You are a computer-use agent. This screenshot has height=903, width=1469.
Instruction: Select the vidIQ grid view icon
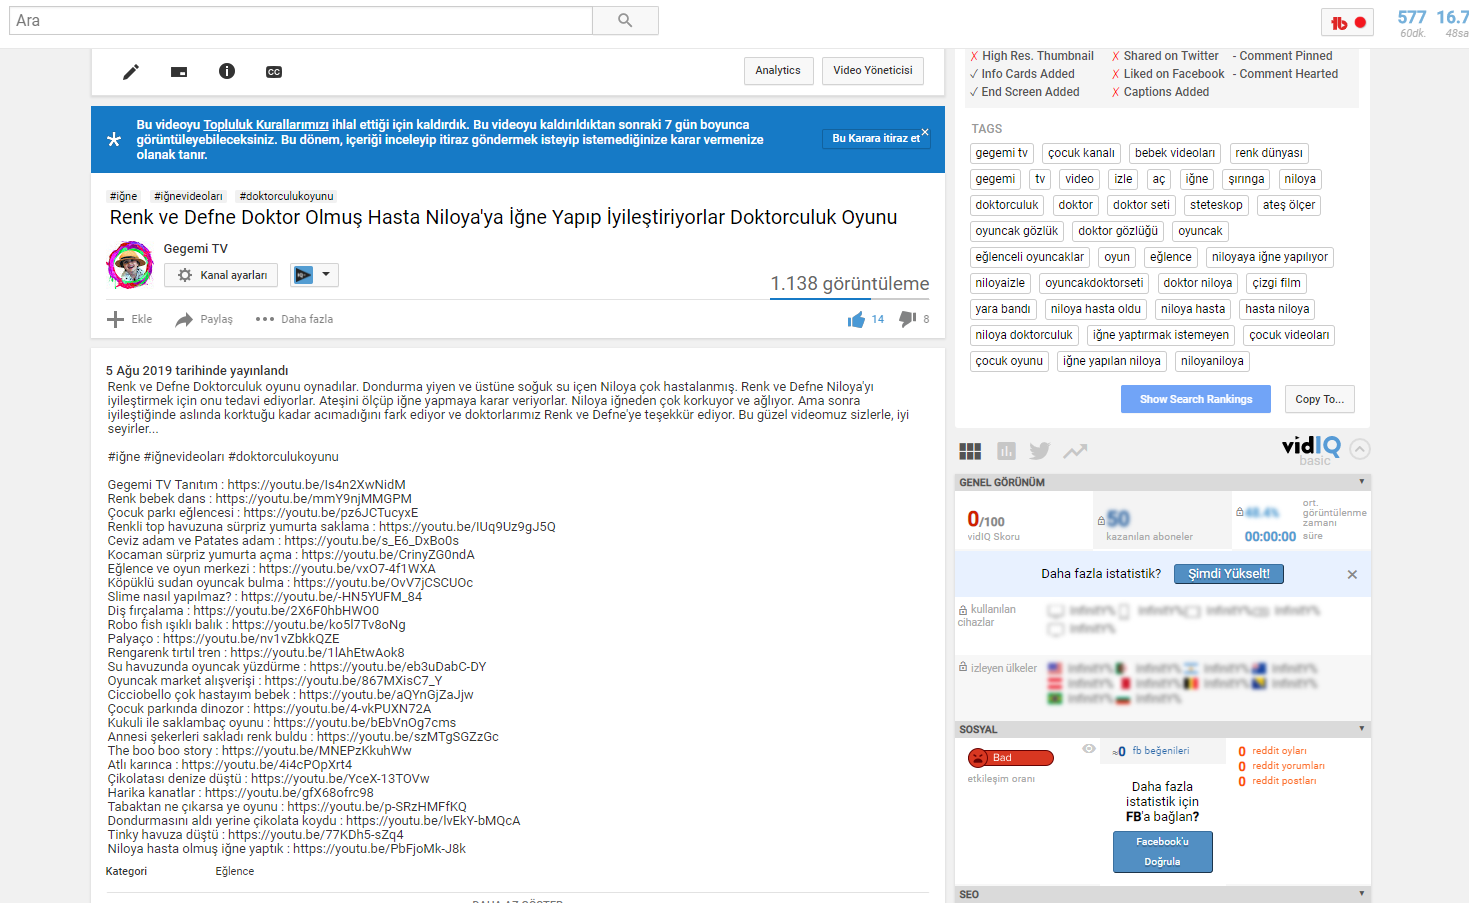970,451
